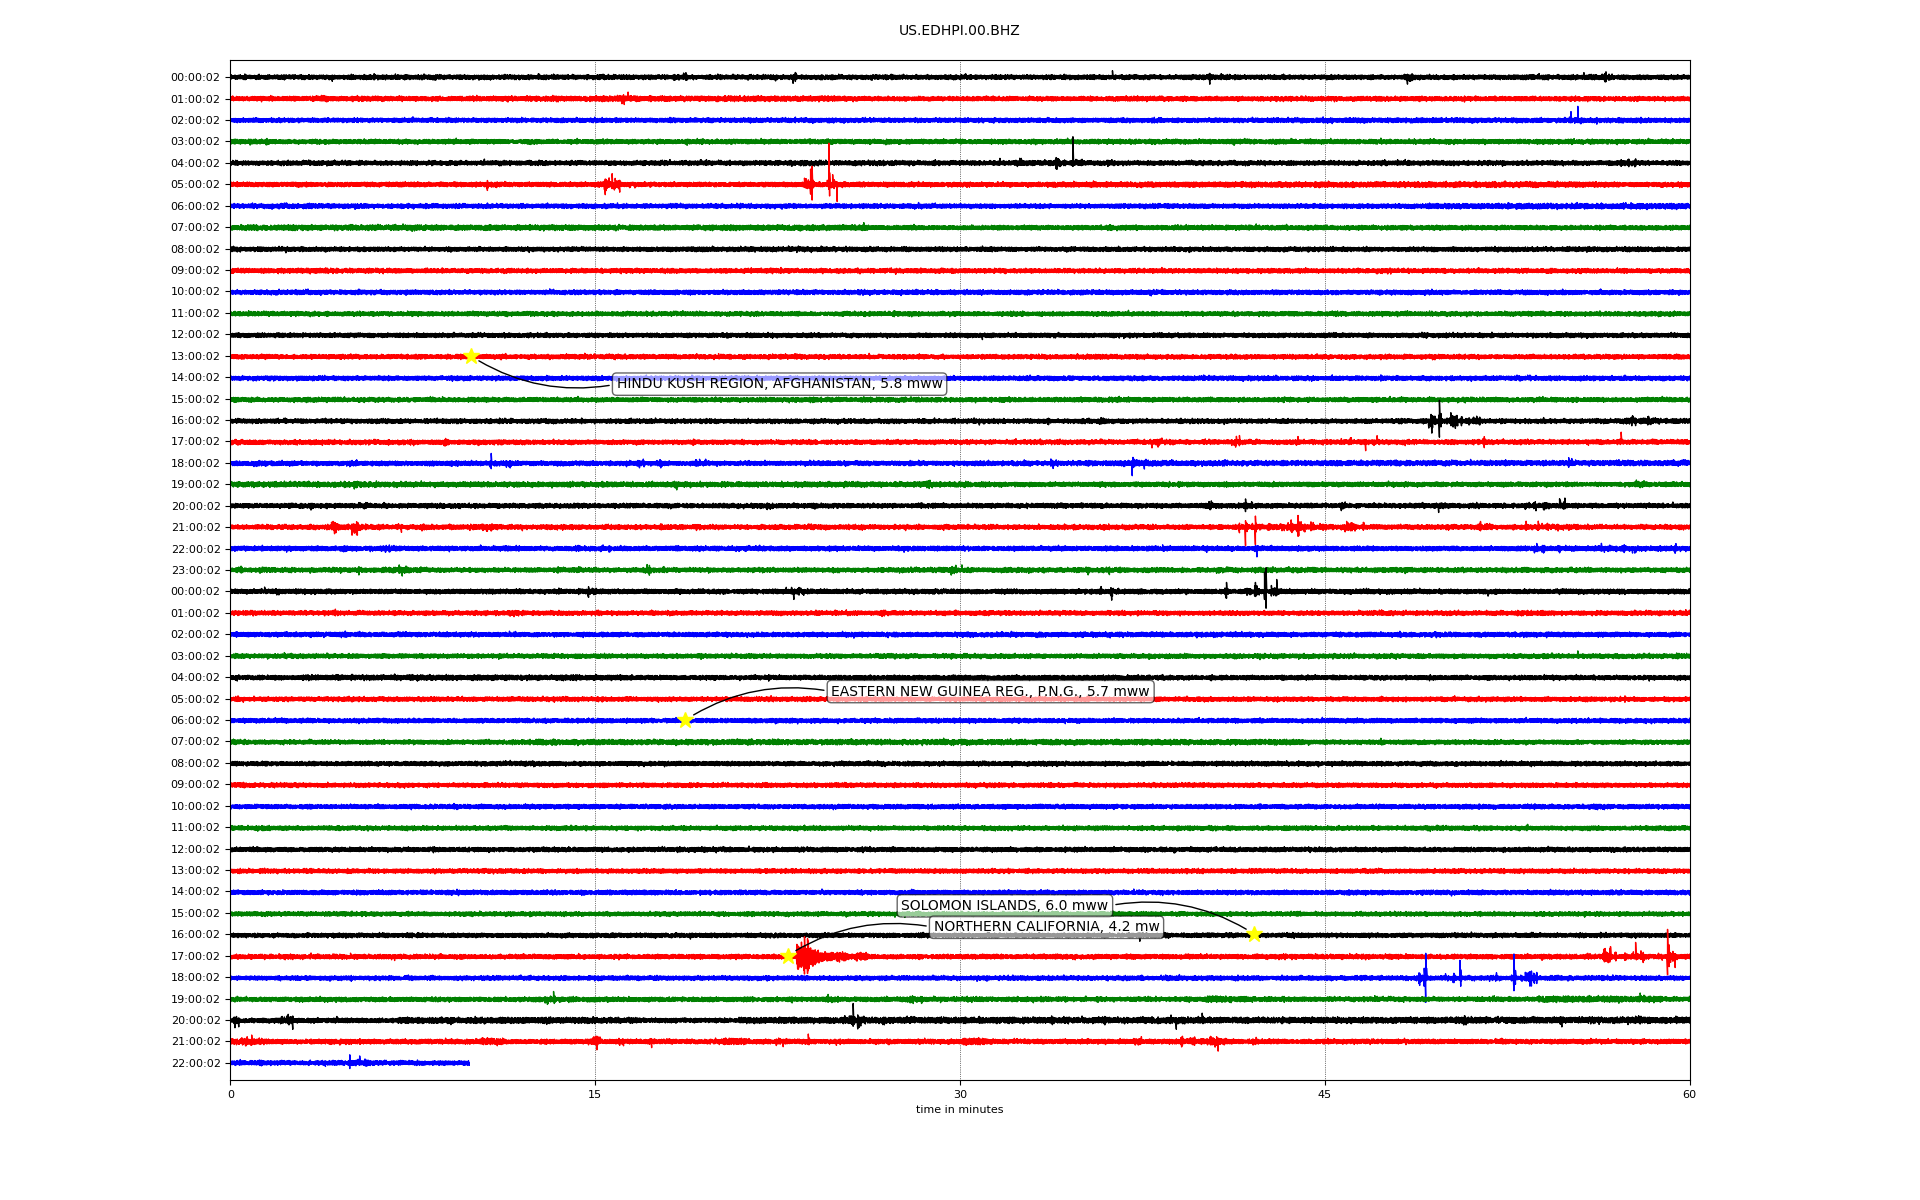The width and height of the screenshot is (1920, 1200).
Task: Click the 45 tick on the x-axis
Action: (1325, 1094)
